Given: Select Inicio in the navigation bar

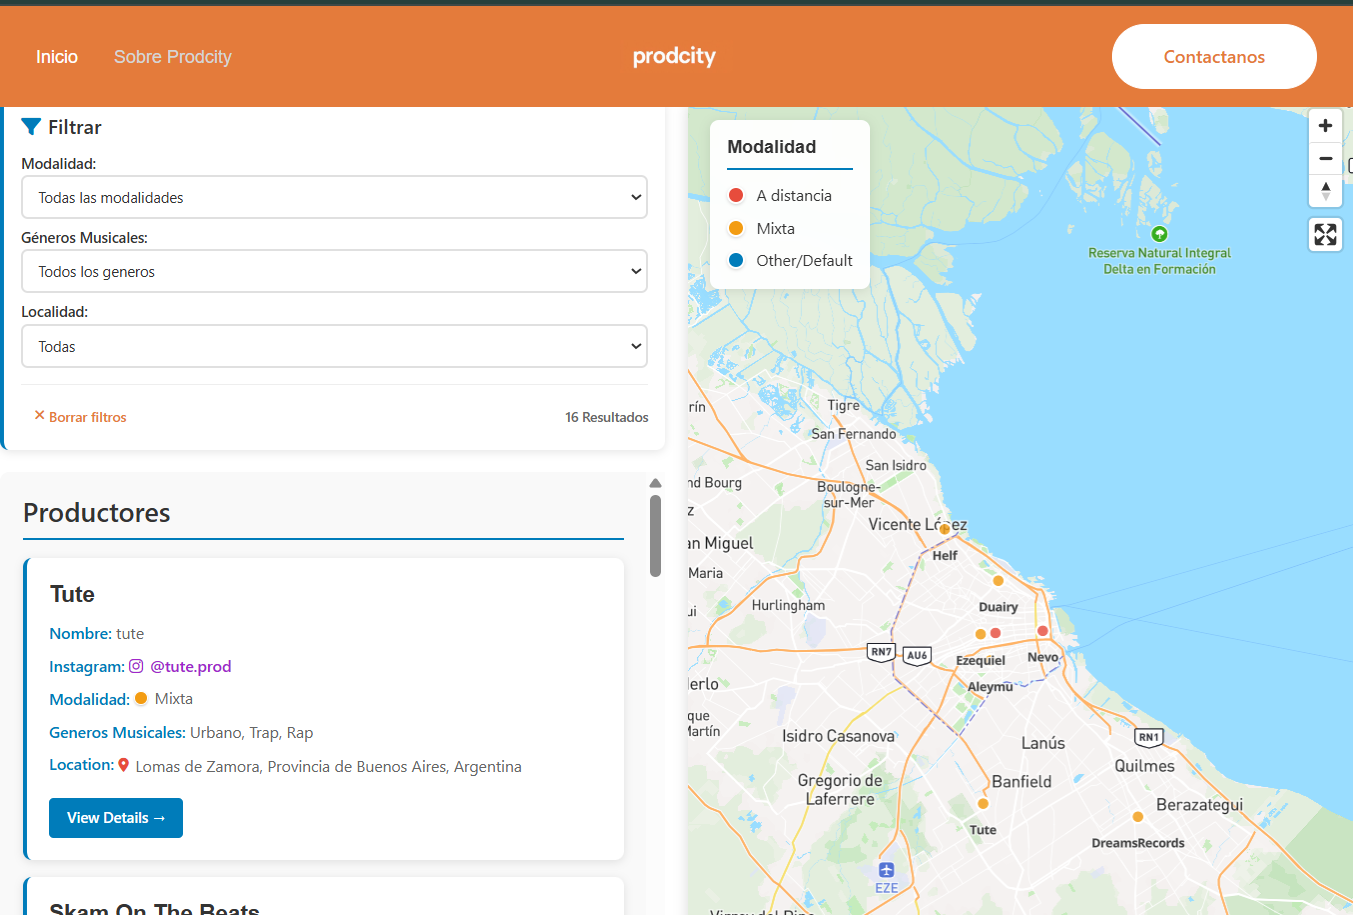Looking at the screenshot, I should 56,57.
